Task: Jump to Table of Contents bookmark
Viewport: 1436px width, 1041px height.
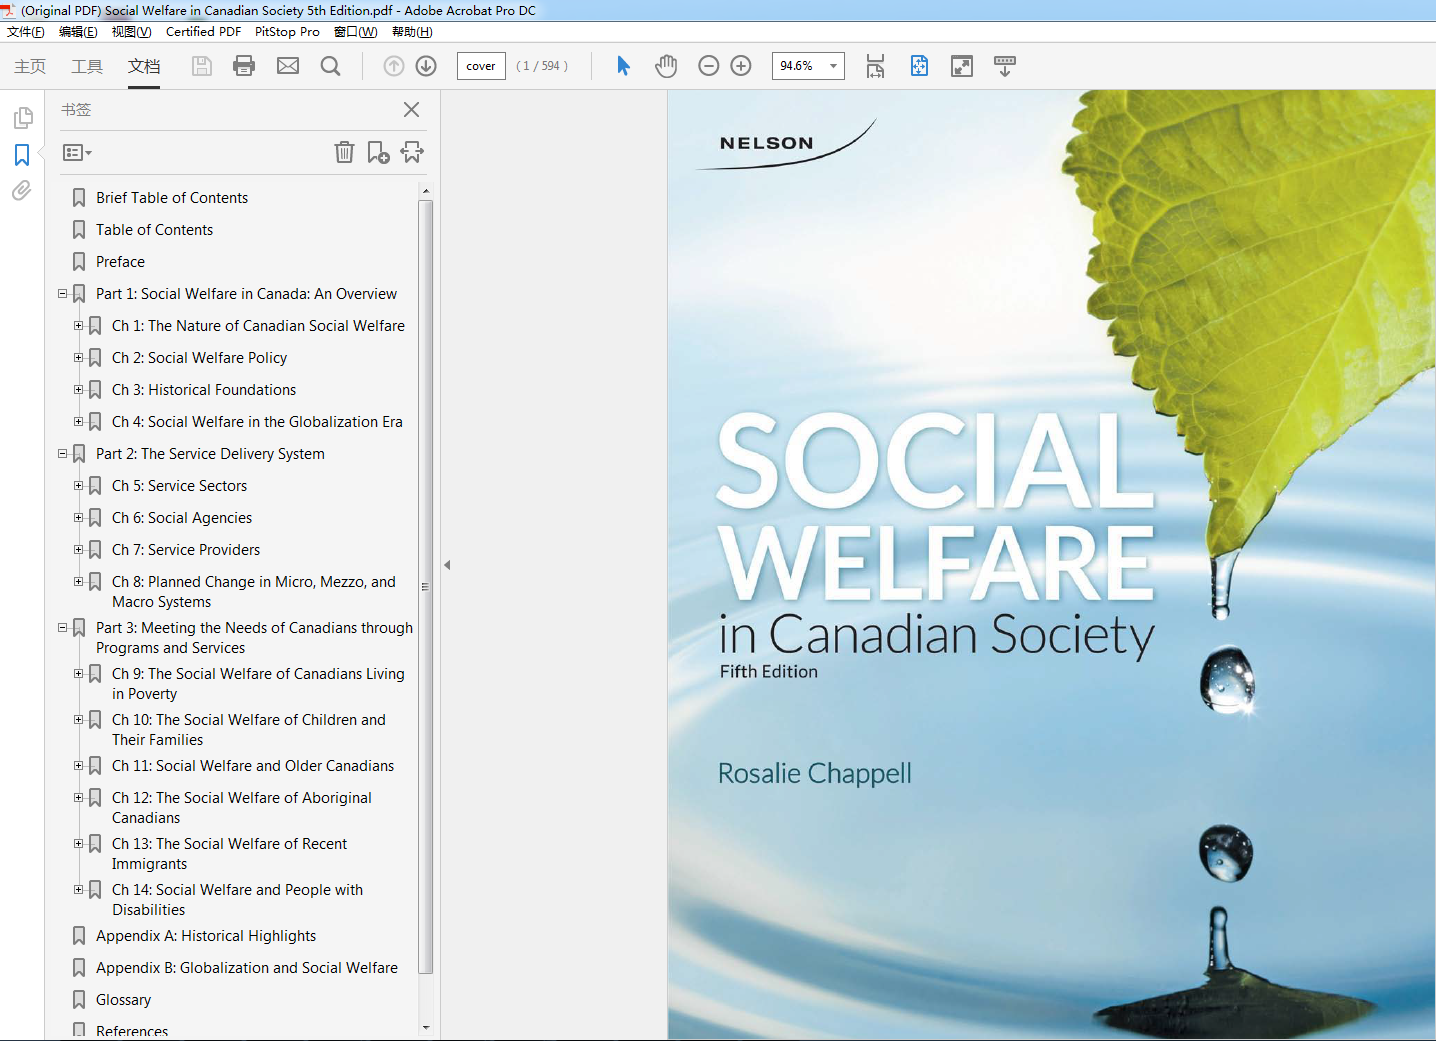Action: click(x=154, y=230)
